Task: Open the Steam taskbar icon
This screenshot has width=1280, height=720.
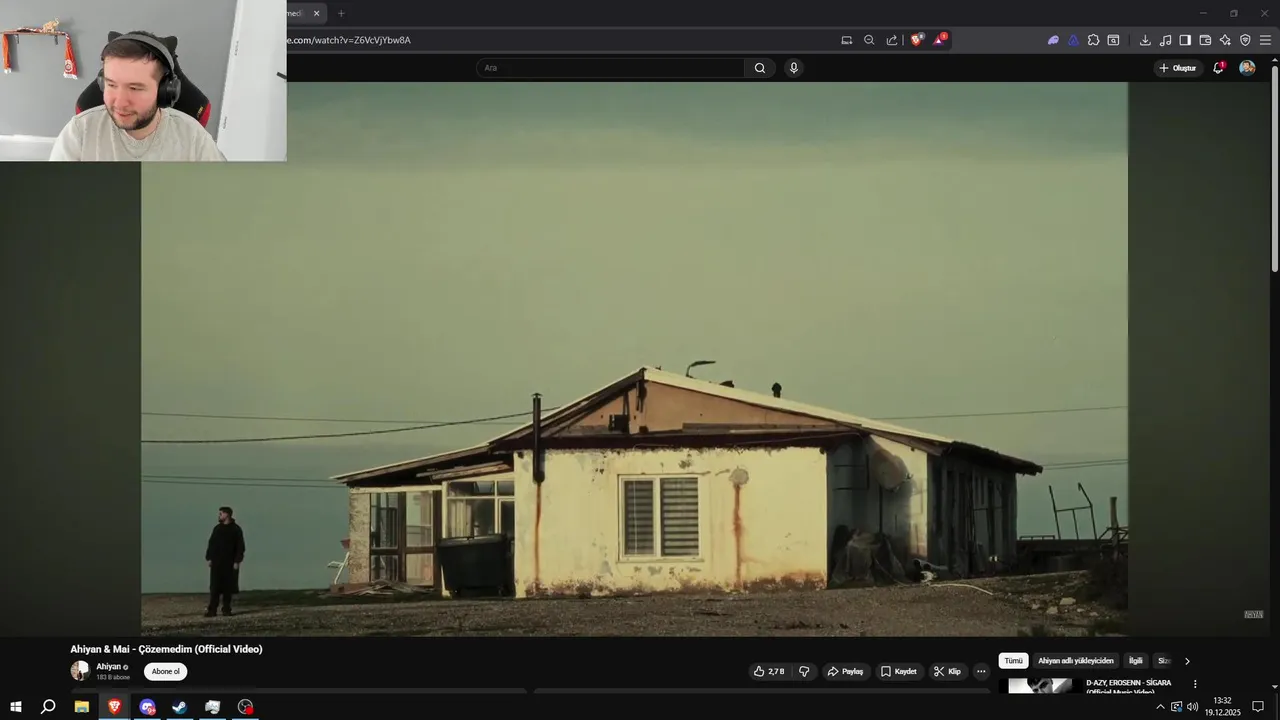Action: tap(180, 707)
